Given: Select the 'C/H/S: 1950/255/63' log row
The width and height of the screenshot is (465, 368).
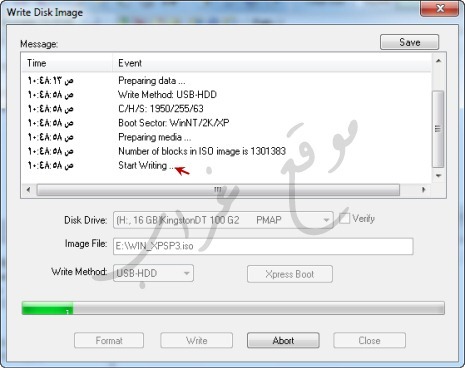Looking at the screenshot, I should click(x=227, y=109).
